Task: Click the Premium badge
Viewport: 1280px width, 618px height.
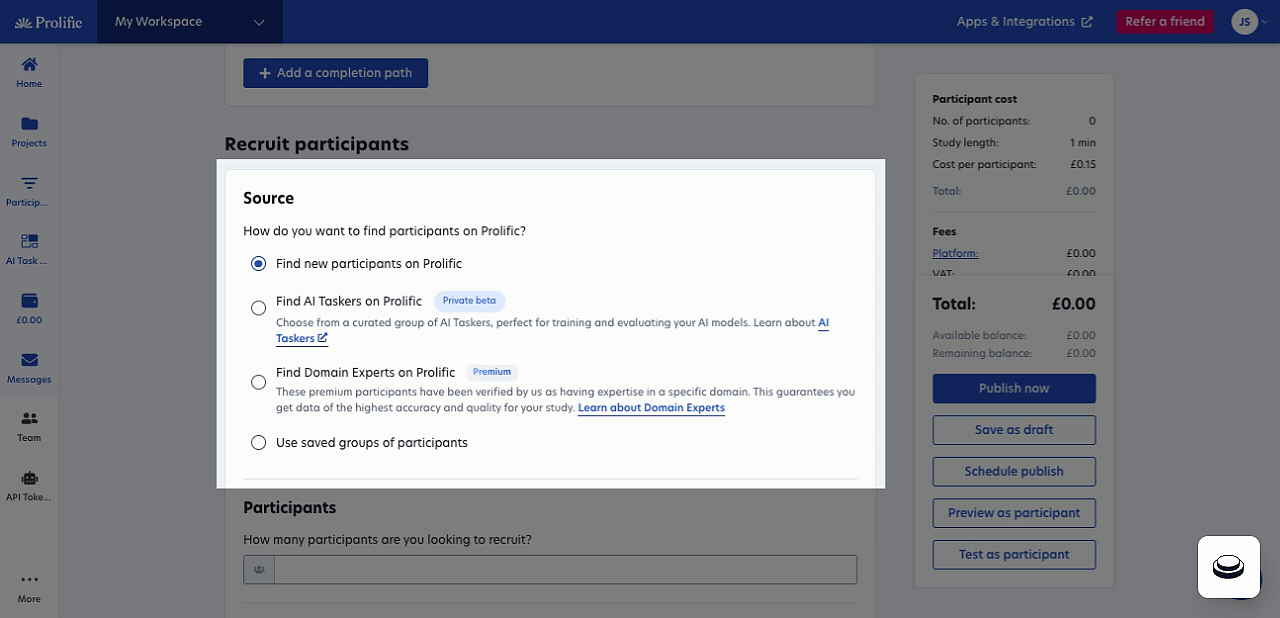Action: point(492,372)
